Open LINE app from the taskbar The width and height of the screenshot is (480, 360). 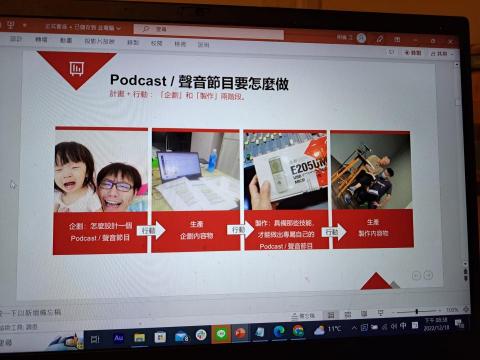(x=221, y=334)
